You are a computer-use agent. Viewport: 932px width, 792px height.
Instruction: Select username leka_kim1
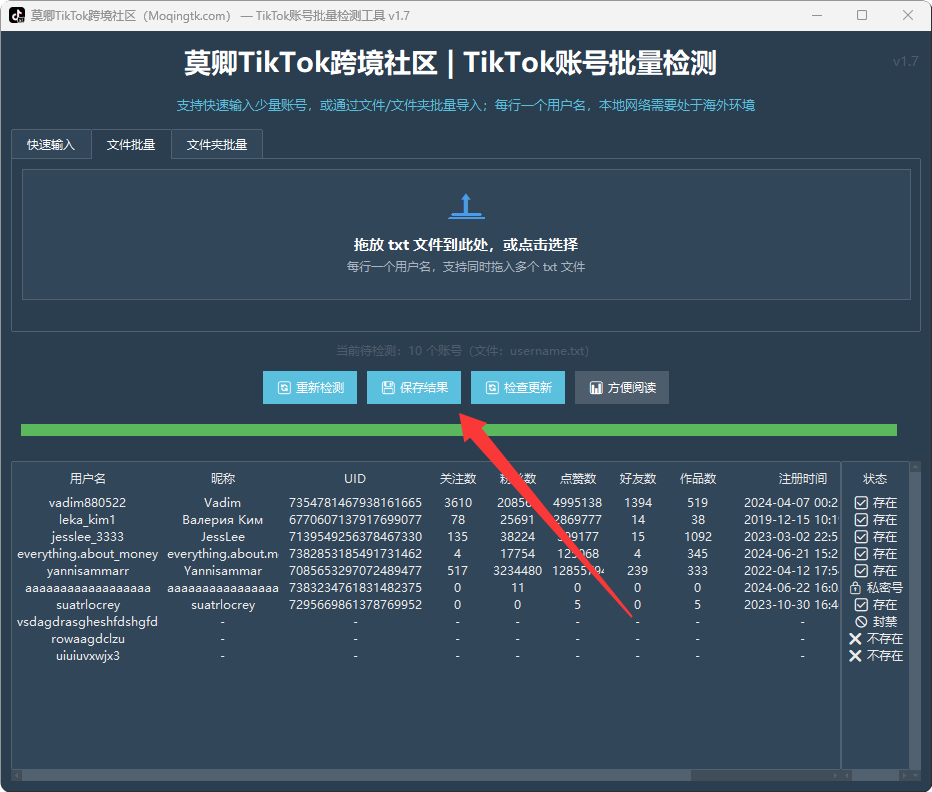[x=87, y=520]
